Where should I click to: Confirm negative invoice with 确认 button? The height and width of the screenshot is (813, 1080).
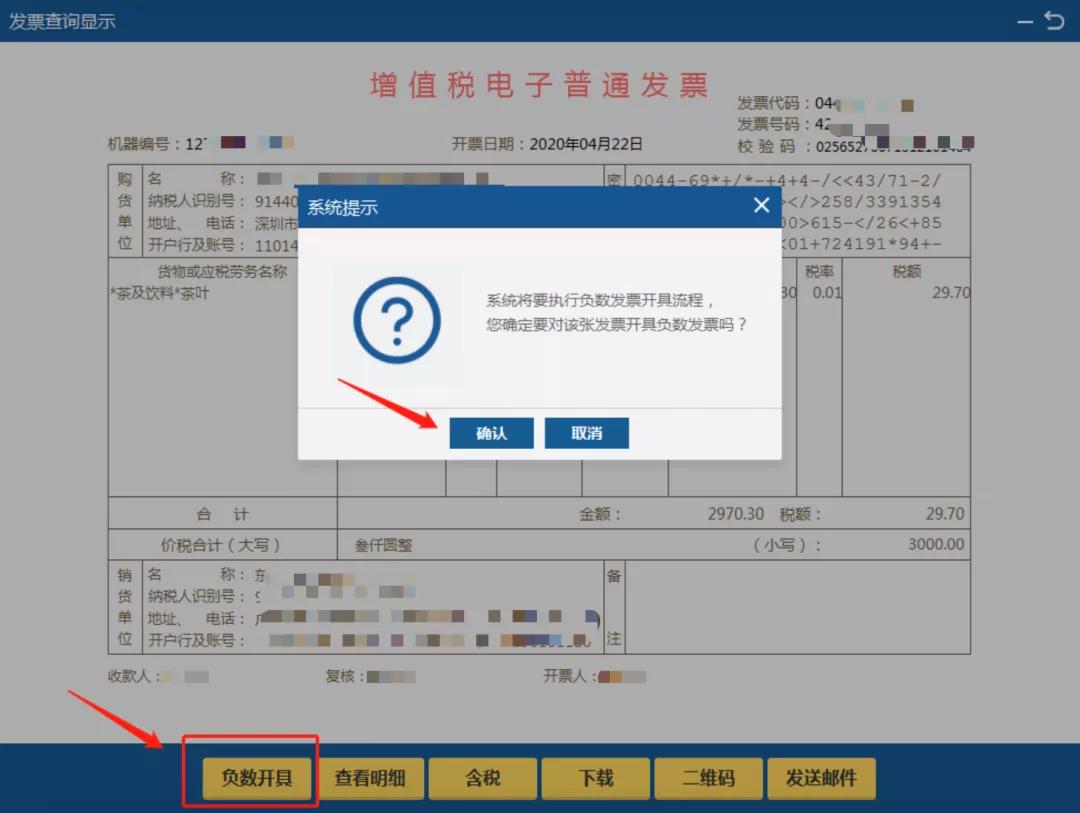point(491,433)
